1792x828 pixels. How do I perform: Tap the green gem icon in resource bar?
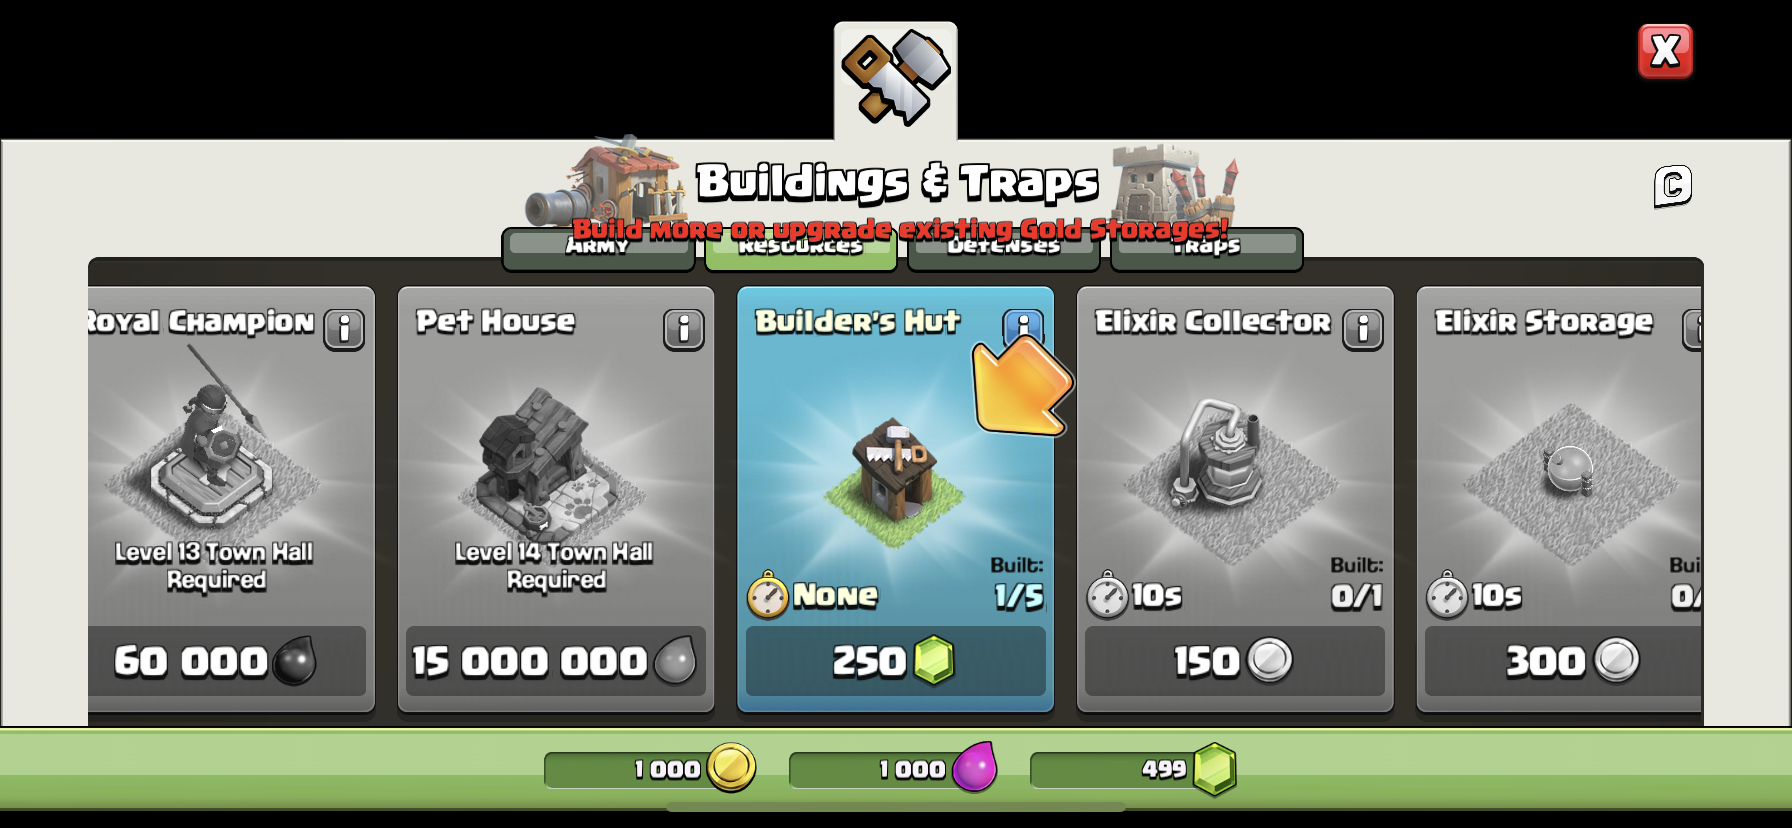(1215, 769)
